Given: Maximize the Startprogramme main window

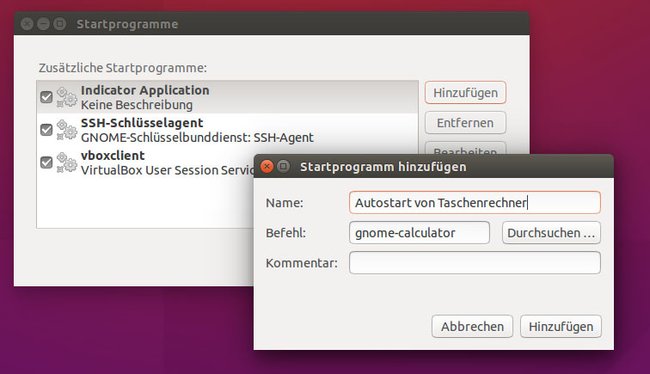Looking at the screenshot, I should tap(60, 24).
